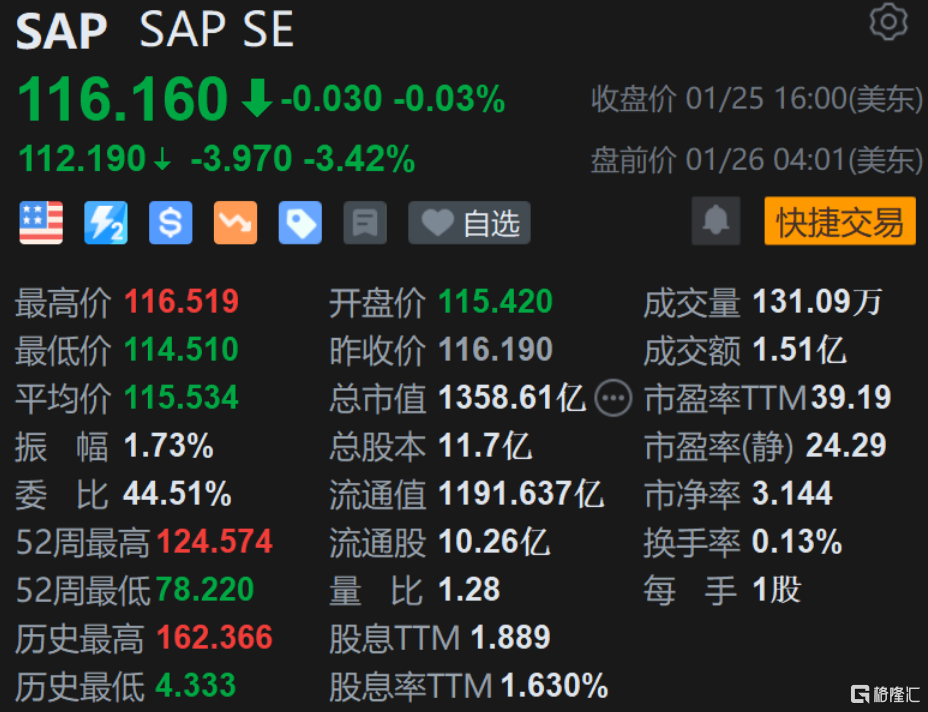
Task: Select the 成交量 volume value 131.09万
Action: (817, 302)
